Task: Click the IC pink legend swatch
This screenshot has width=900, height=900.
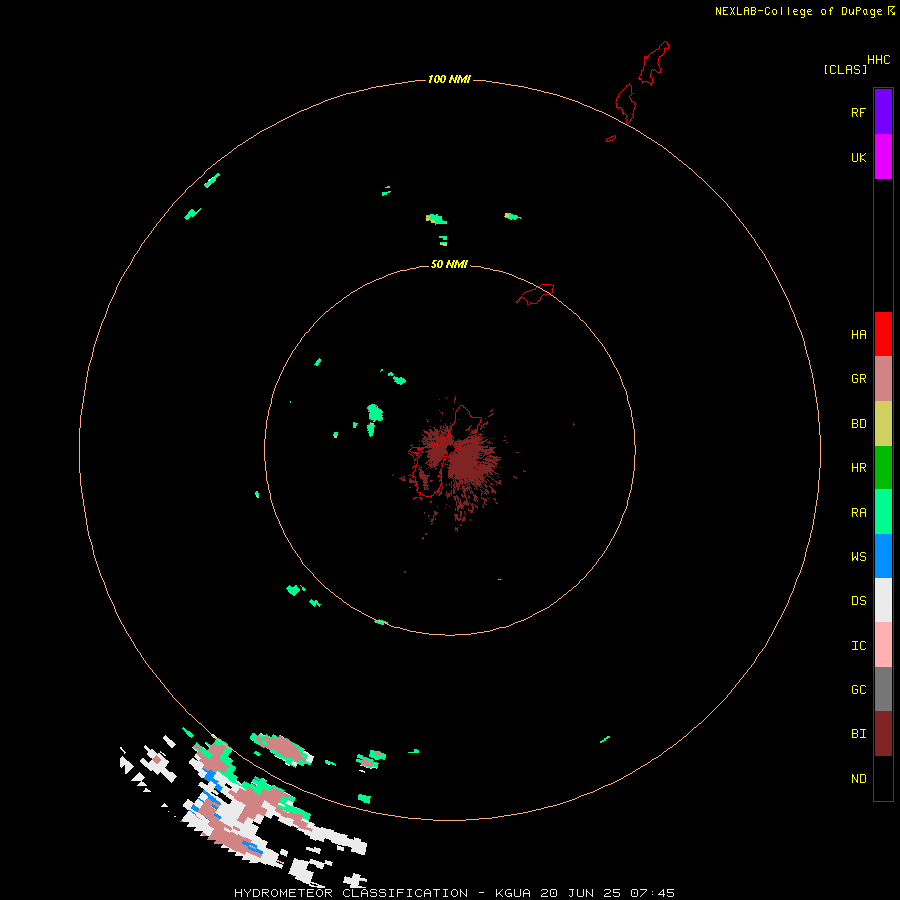Action: pos(883,645)
